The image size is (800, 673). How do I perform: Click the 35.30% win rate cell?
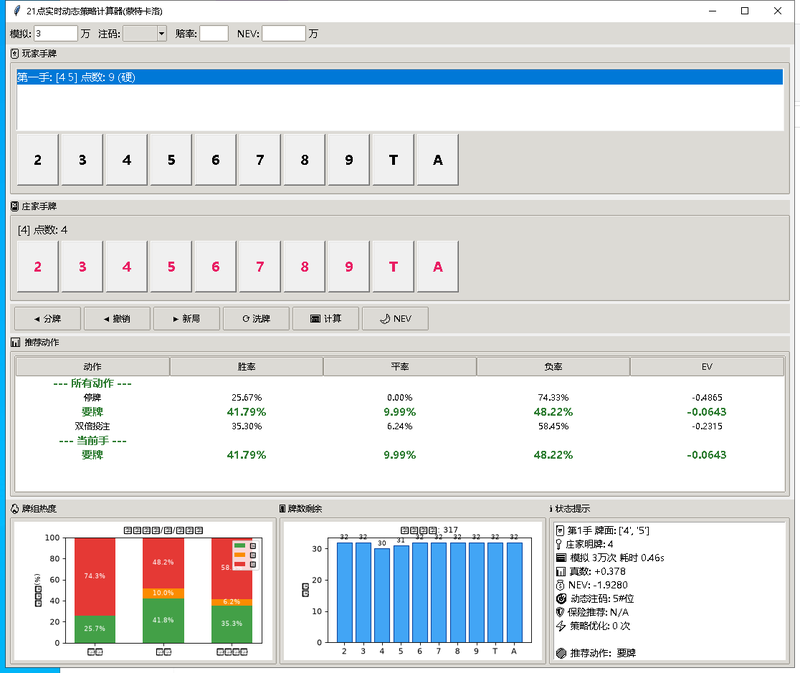[246, 426]
